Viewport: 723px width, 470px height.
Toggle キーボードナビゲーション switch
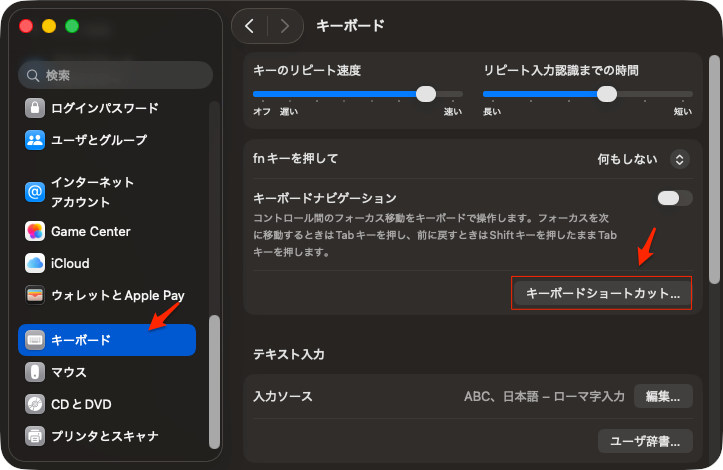(675, 198)
